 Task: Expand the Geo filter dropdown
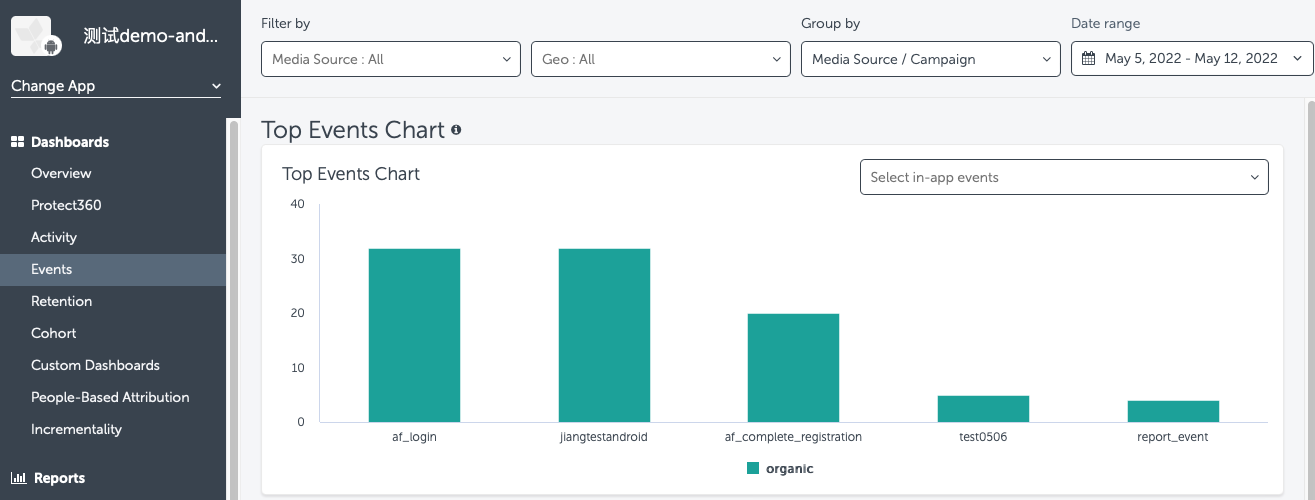660,59
